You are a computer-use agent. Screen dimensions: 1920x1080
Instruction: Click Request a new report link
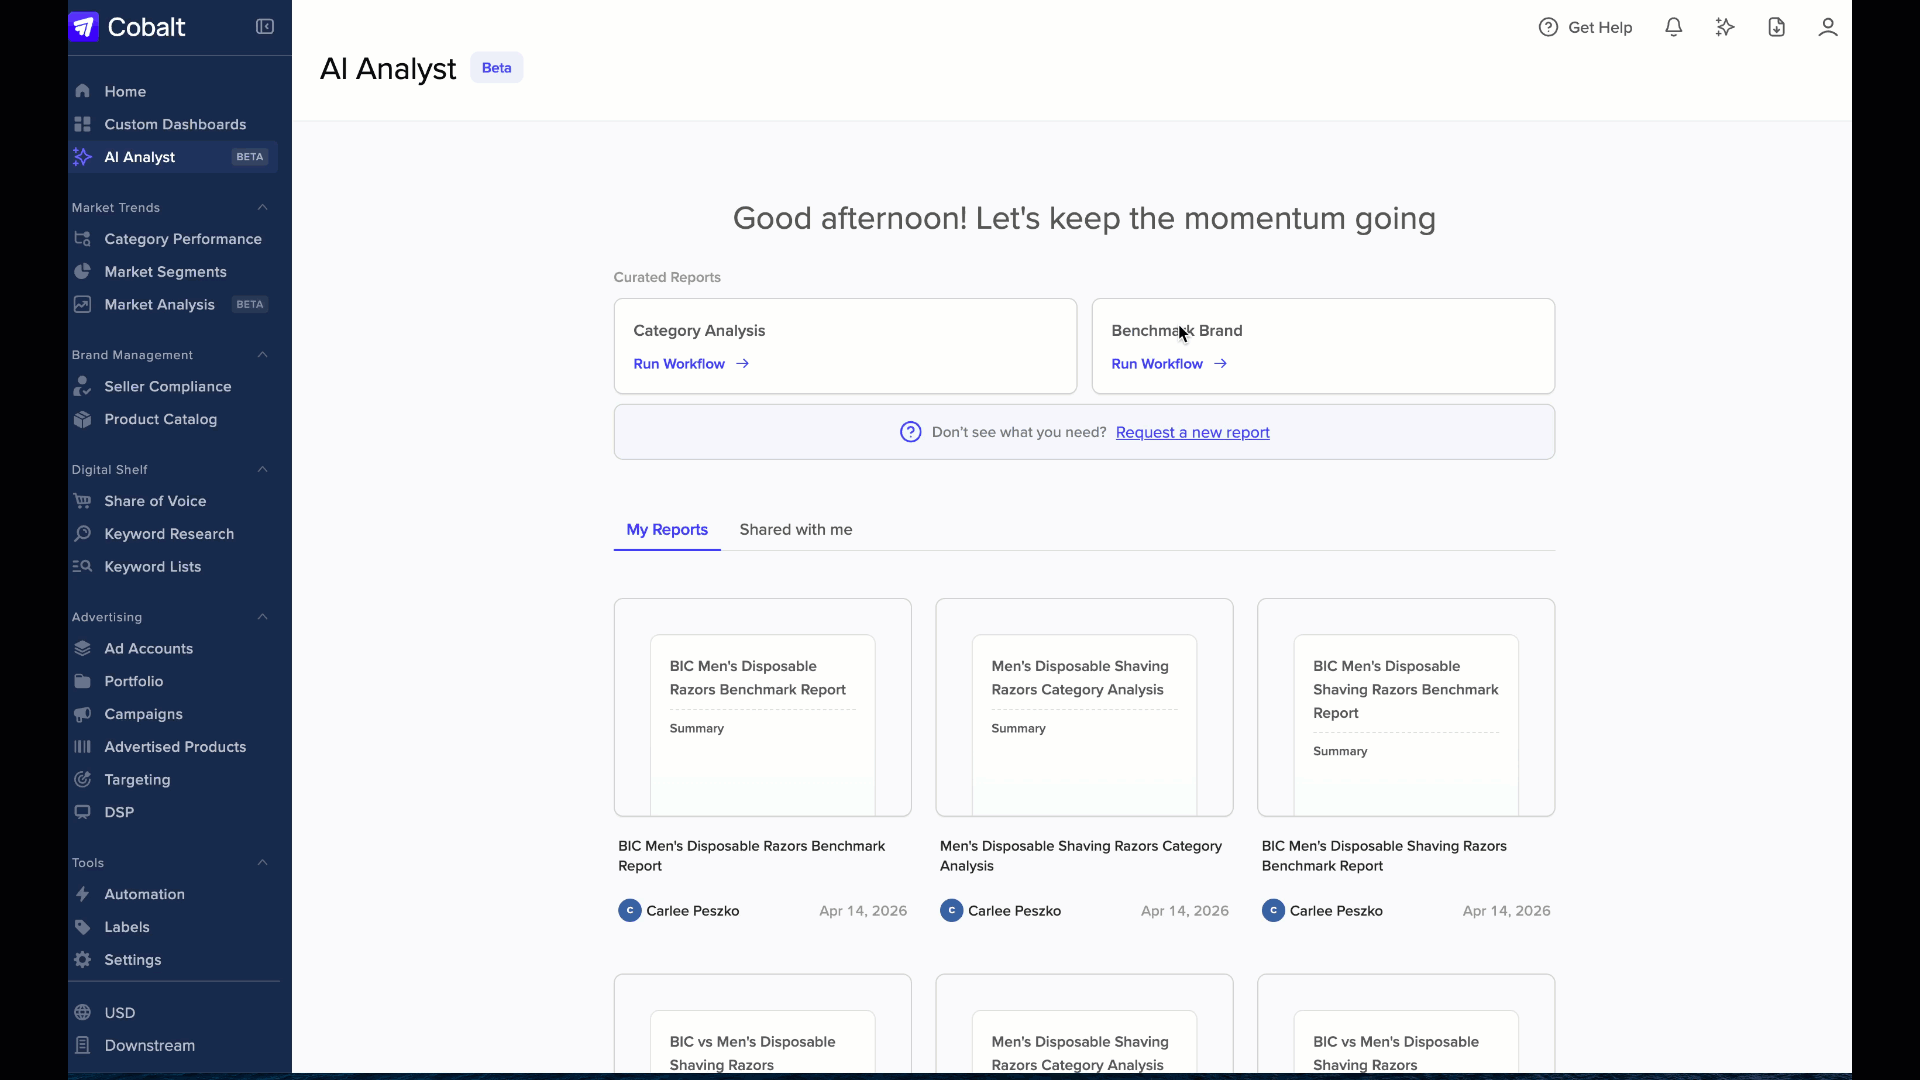click(1192, 433)
